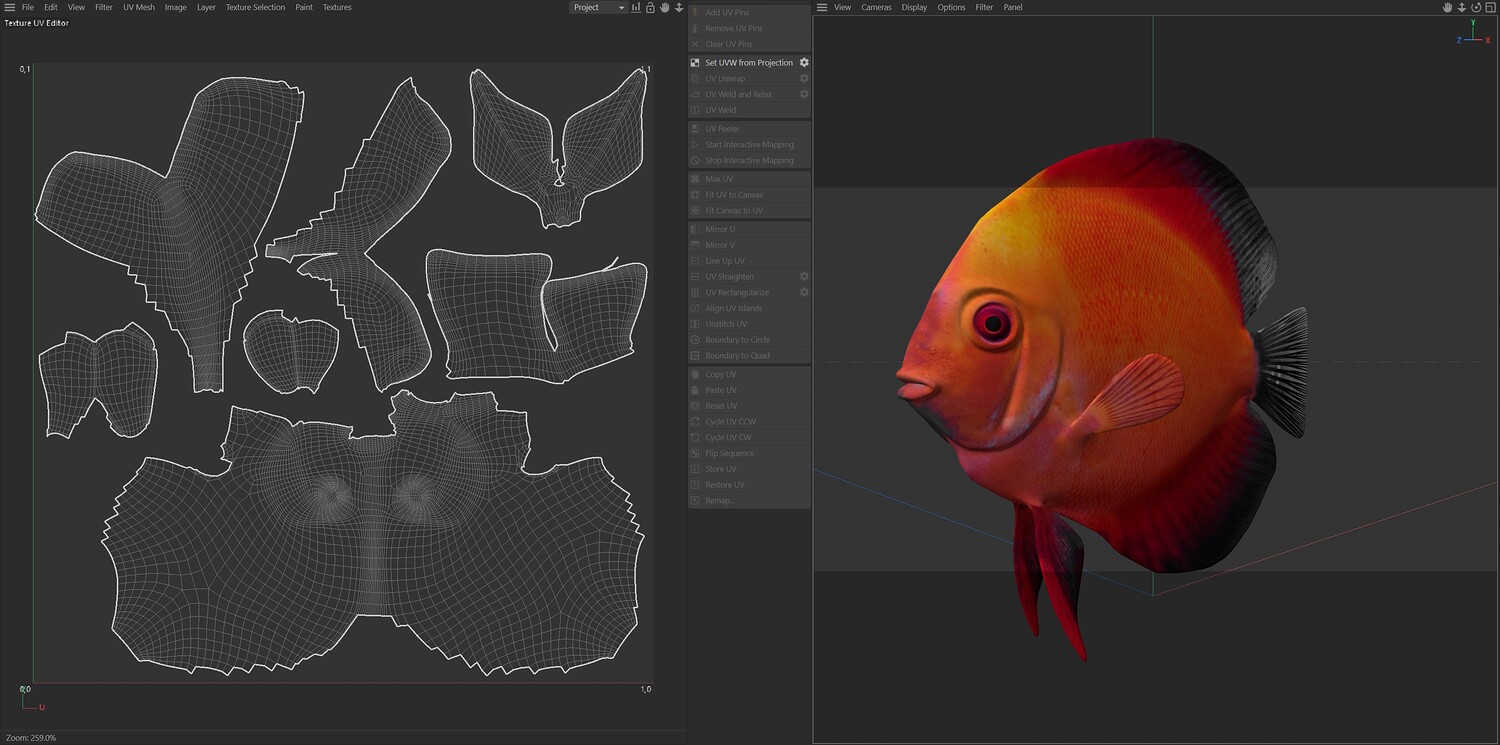Open UV Unwrap settings gear
The height and width of the screenshot is (745, 1500).
pyautogui.click(x=804, y=78)
